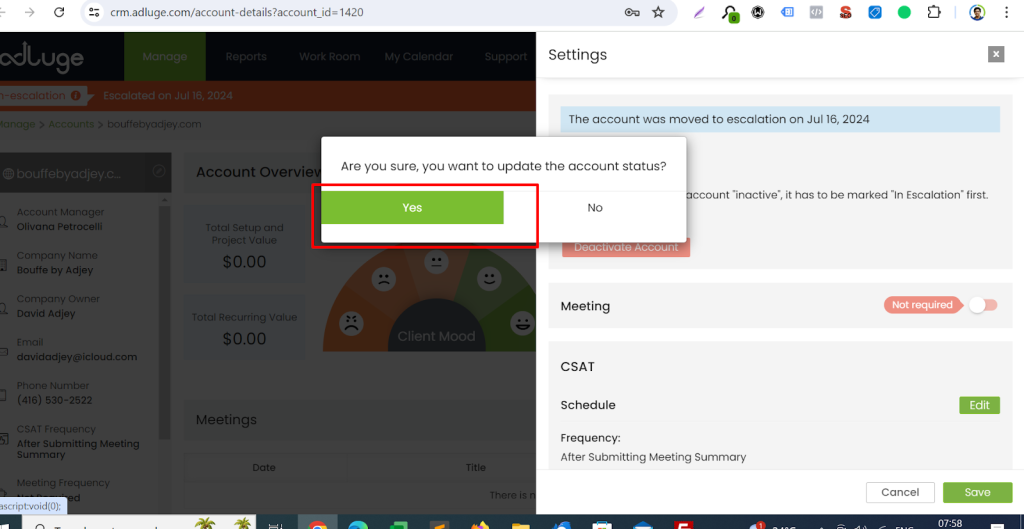Toggle the Meeting required switch

click(982, 305)
